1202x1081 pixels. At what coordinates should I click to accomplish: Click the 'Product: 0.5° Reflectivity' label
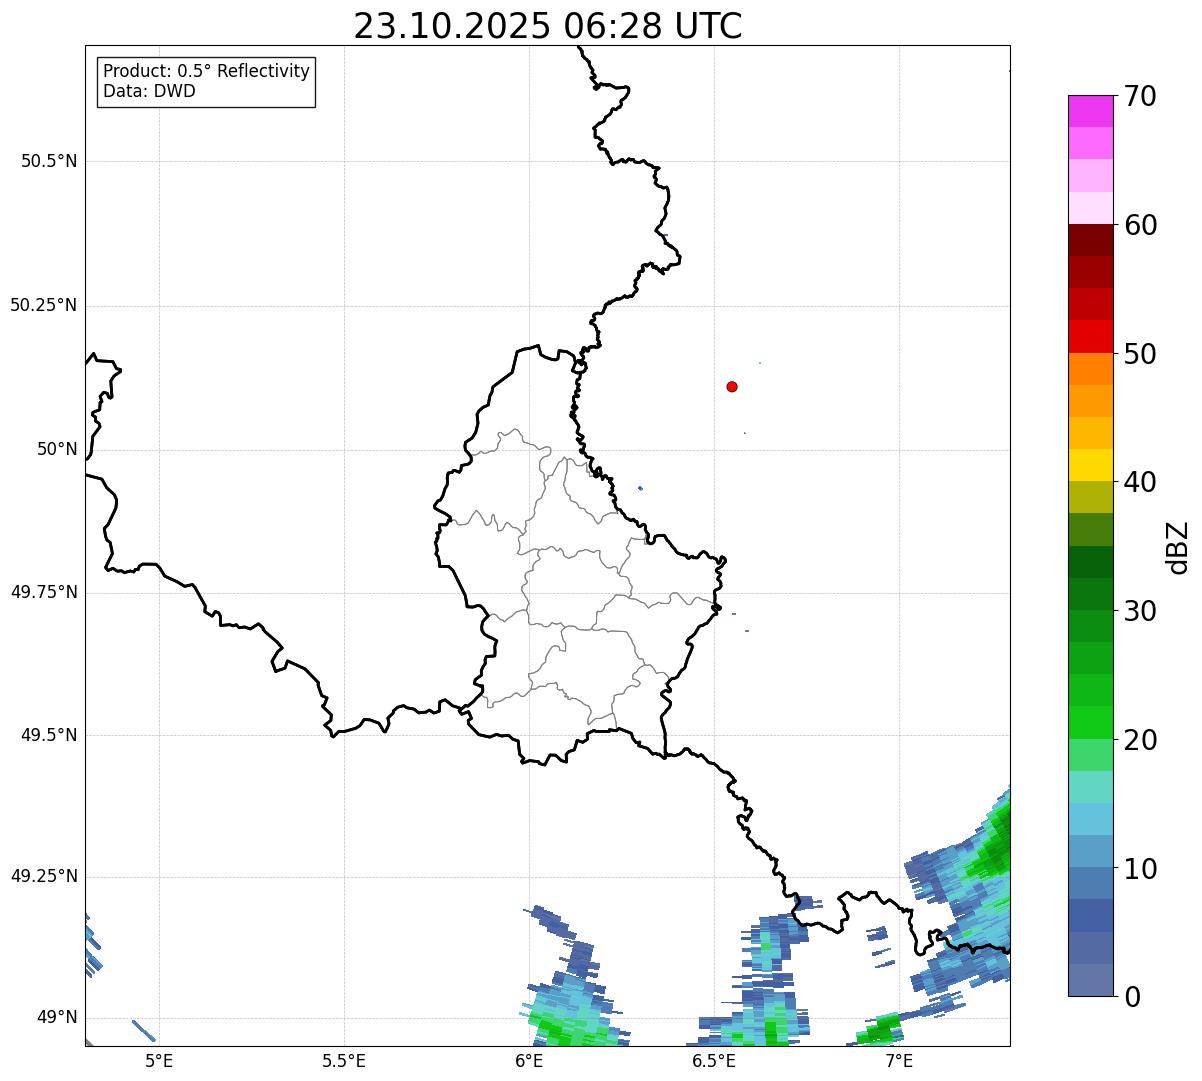click(206, 72)
